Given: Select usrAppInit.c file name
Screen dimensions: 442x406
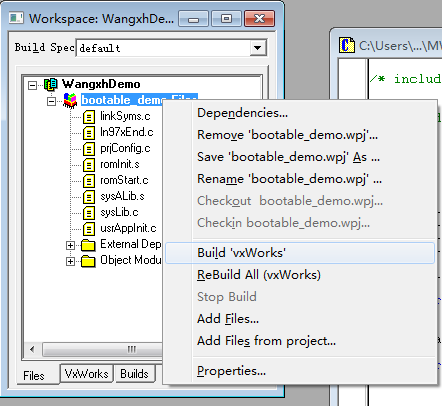Looking at the screenshot, I should [128, 228].
